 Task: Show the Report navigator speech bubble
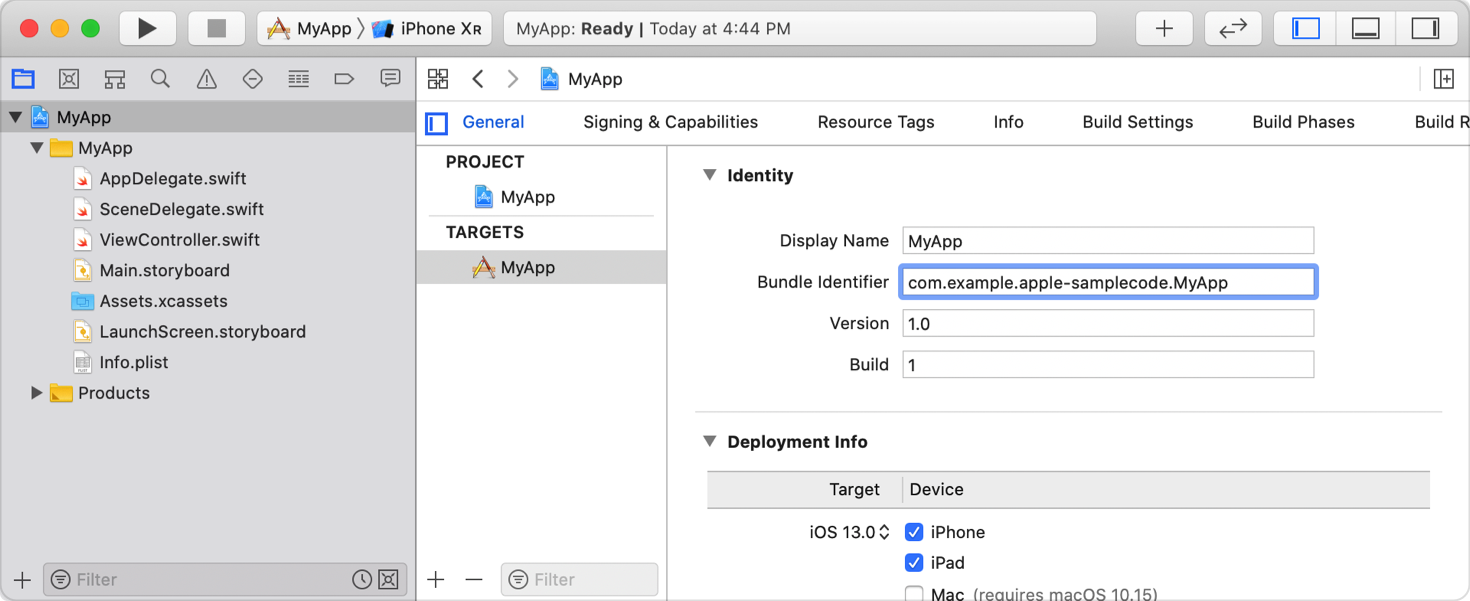point(390,79)
